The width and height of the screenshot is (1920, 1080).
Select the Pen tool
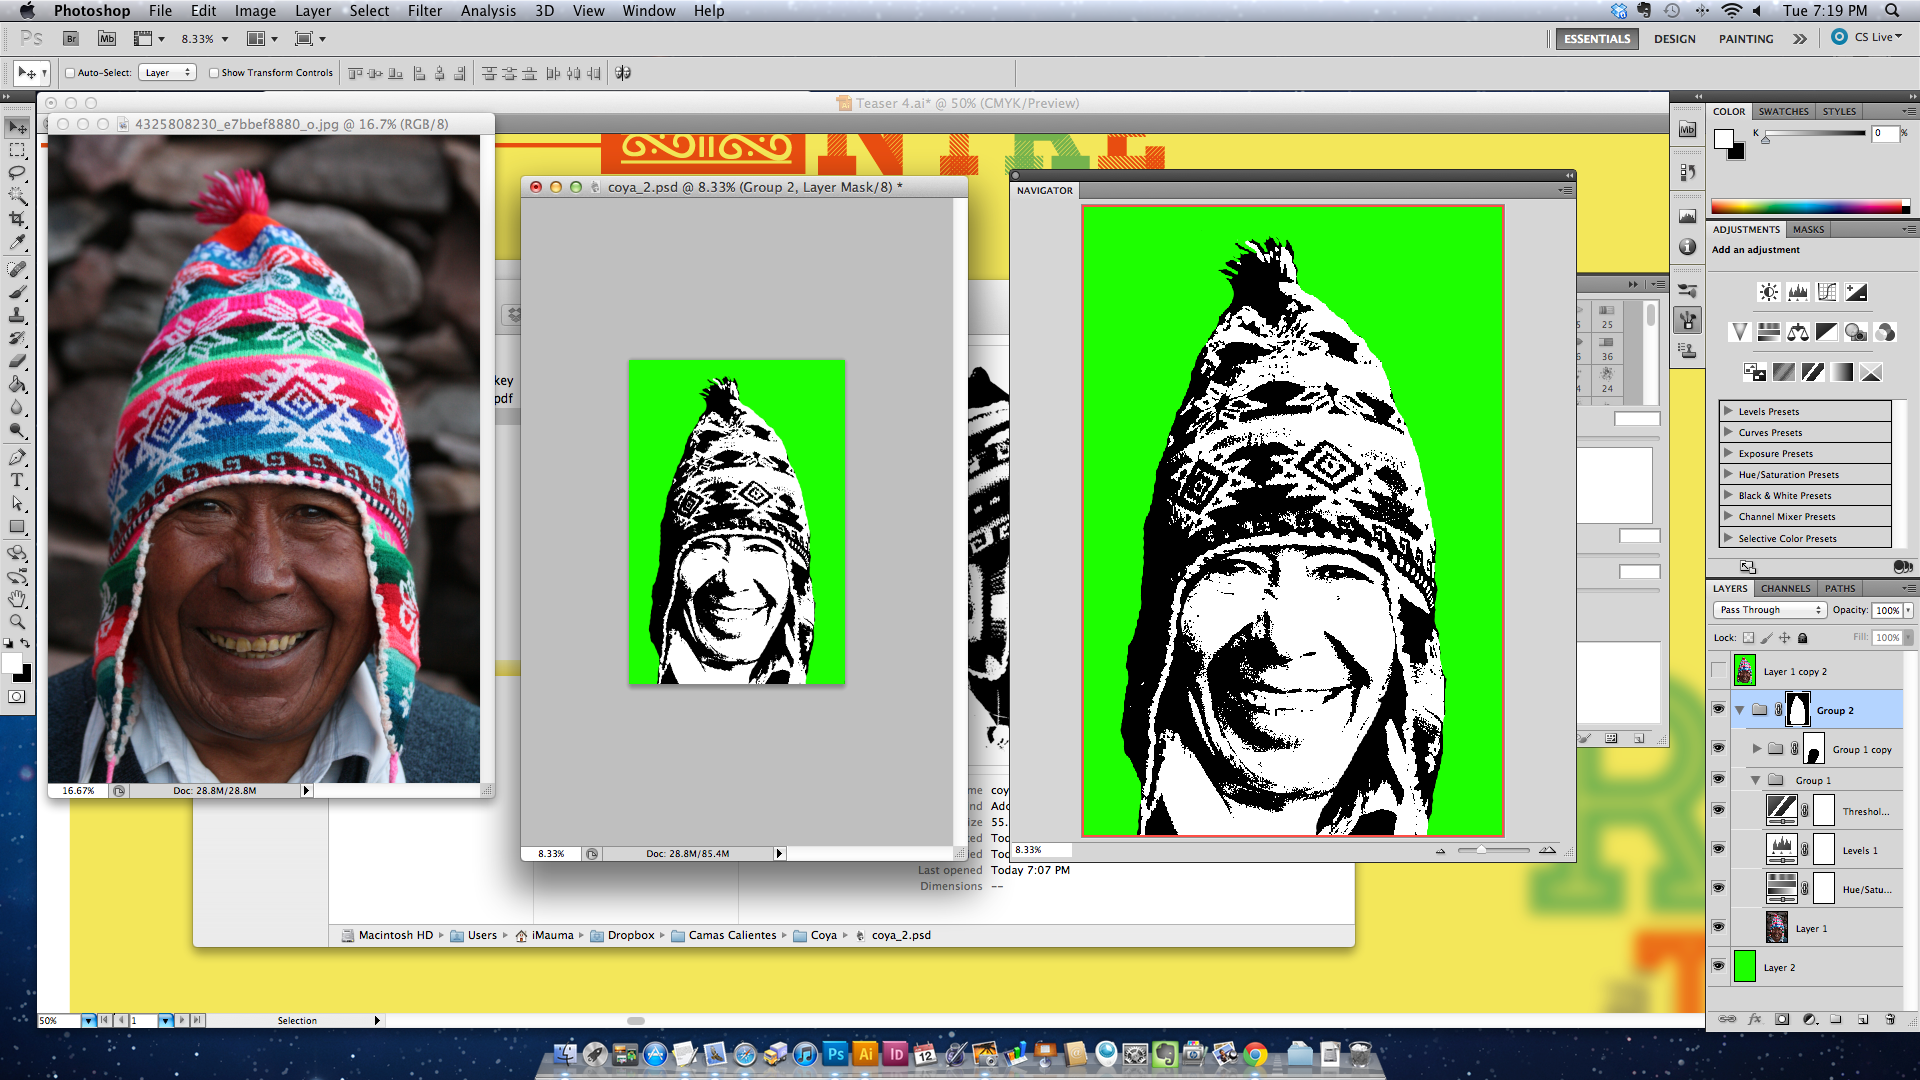17,457
